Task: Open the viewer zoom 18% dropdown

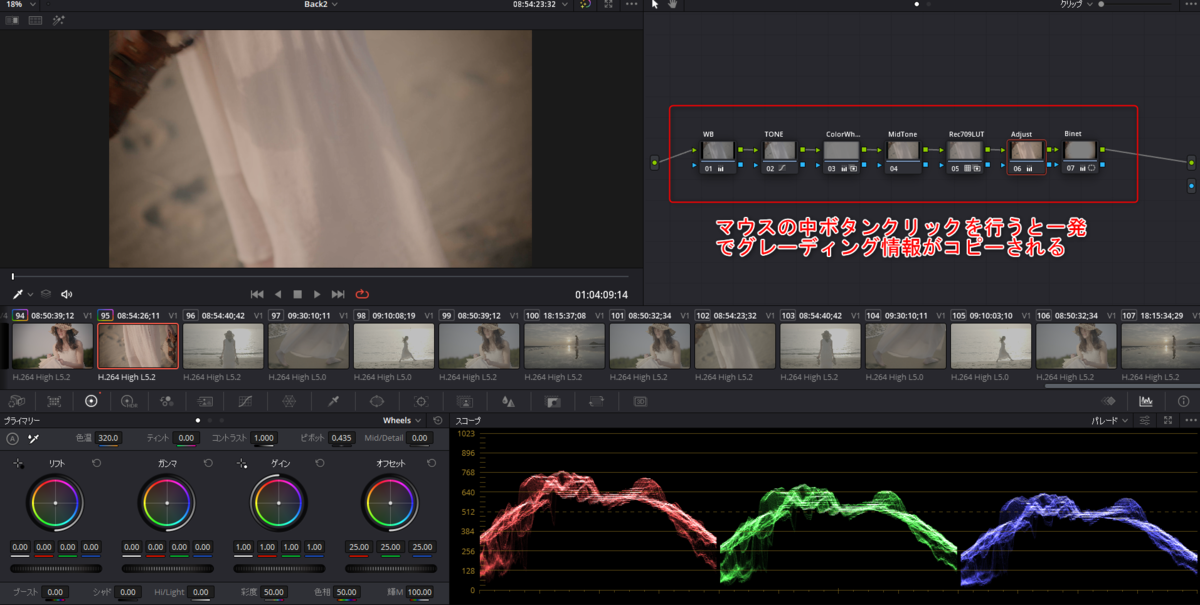Action: tap(19, 5)
